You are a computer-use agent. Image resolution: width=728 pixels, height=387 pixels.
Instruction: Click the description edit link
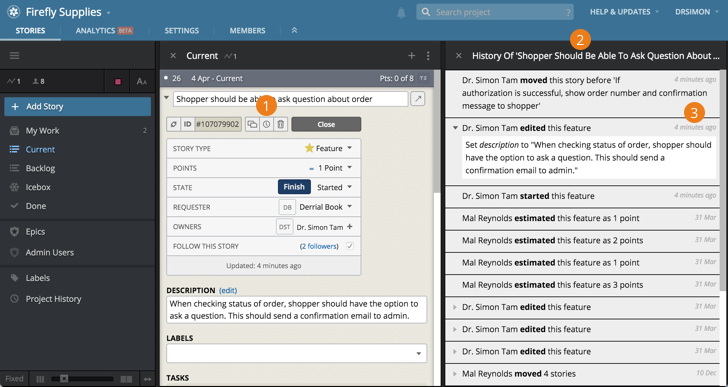228,290
